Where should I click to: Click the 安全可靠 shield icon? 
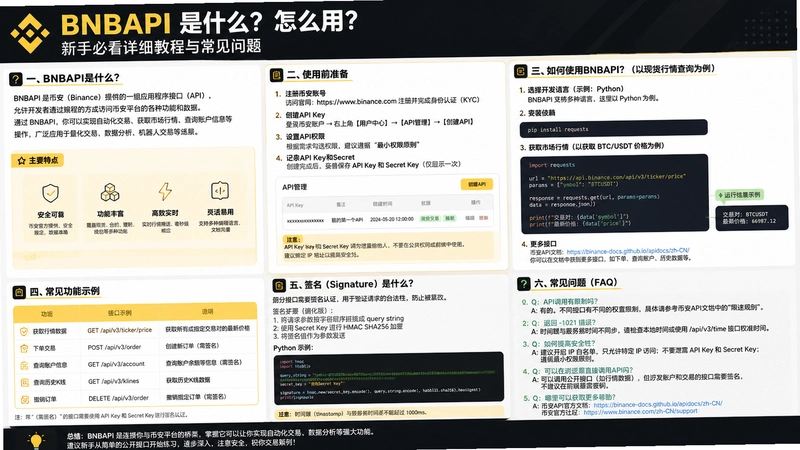pyautogui.click(x=50, y=193)
